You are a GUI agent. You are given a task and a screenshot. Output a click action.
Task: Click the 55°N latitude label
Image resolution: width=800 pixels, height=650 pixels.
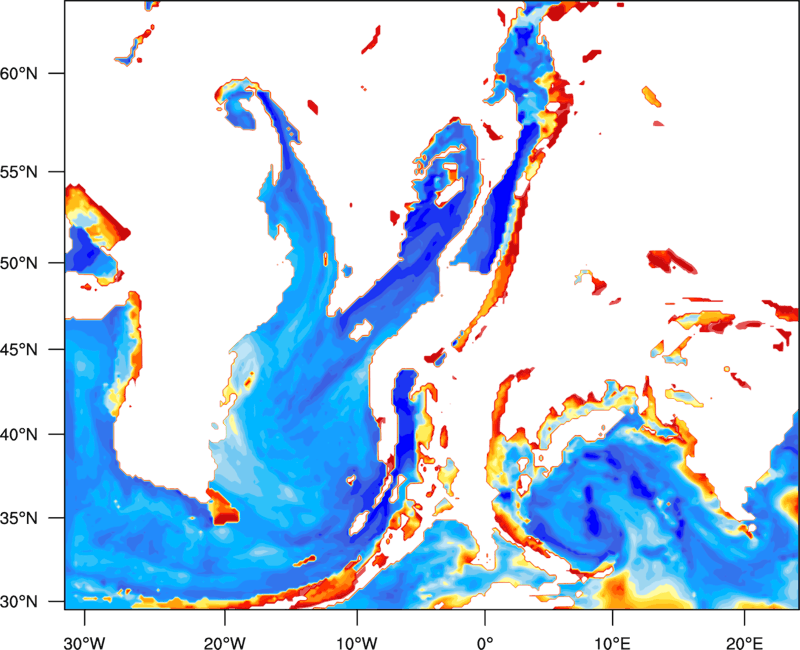click(19, 172)
